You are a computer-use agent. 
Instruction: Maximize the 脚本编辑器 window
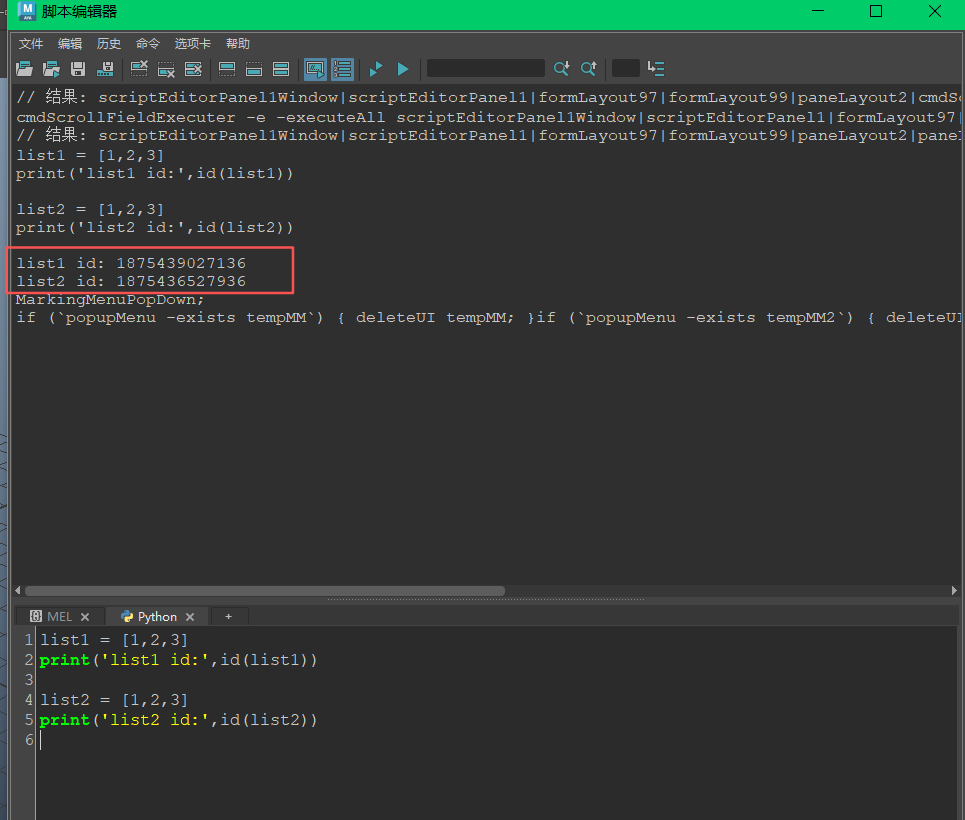click(x=876, y=11)
